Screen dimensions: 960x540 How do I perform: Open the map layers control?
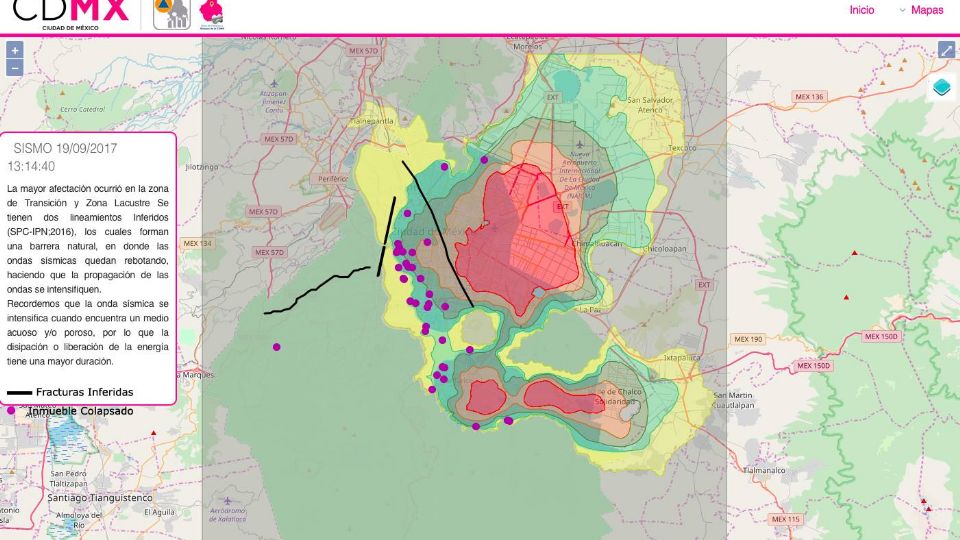[x=942, y=88]
